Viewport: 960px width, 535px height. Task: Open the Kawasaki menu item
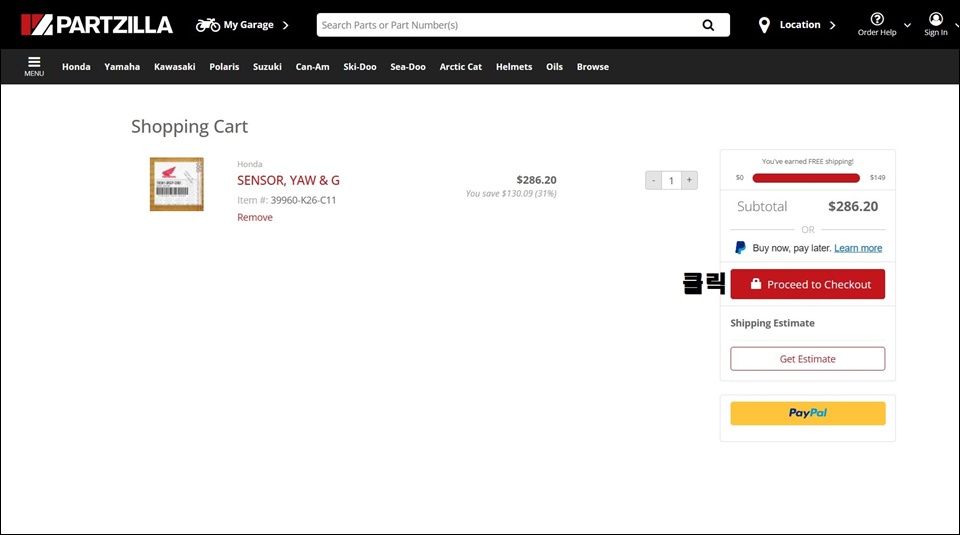(x=174, y=67)
